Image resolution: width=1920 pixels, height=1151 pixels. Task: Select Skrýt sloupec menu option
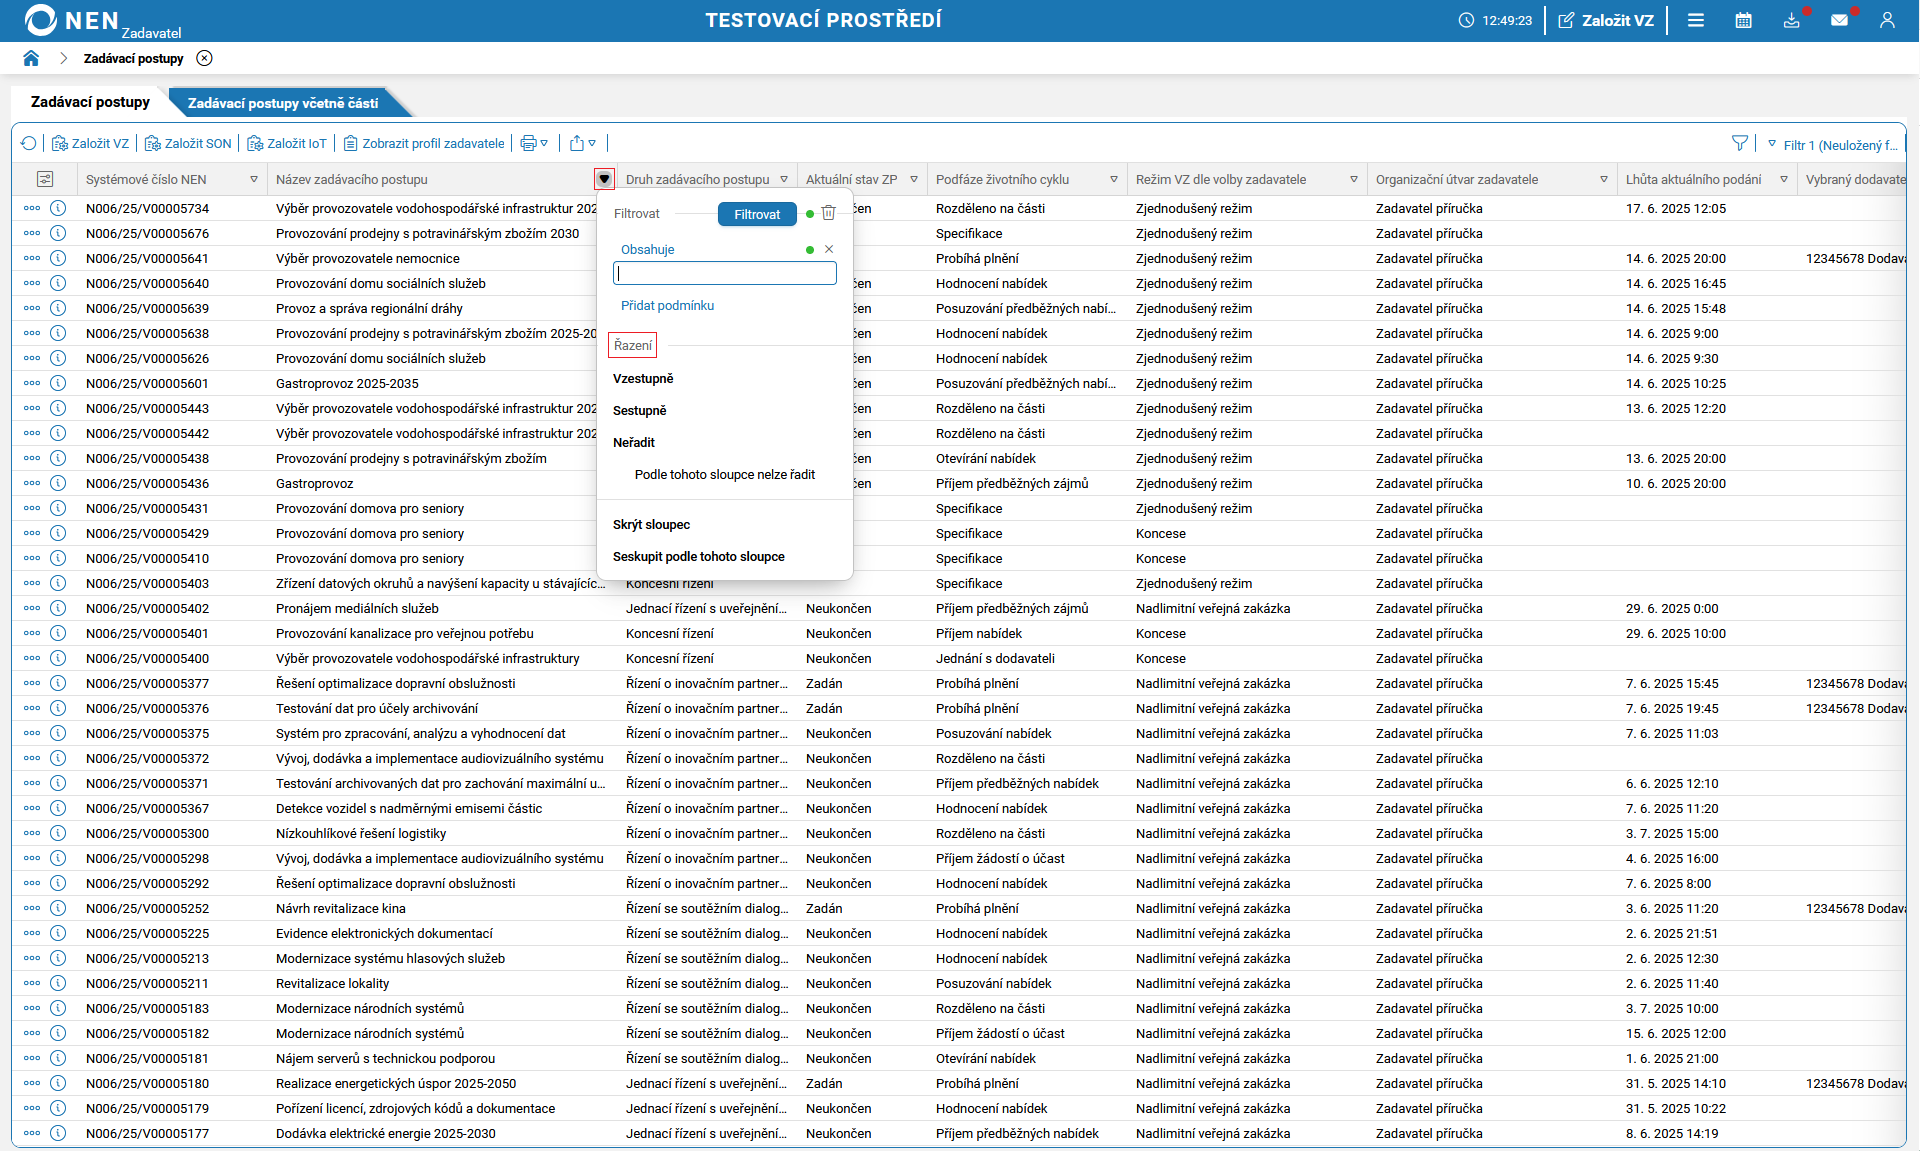pos(651,525)
